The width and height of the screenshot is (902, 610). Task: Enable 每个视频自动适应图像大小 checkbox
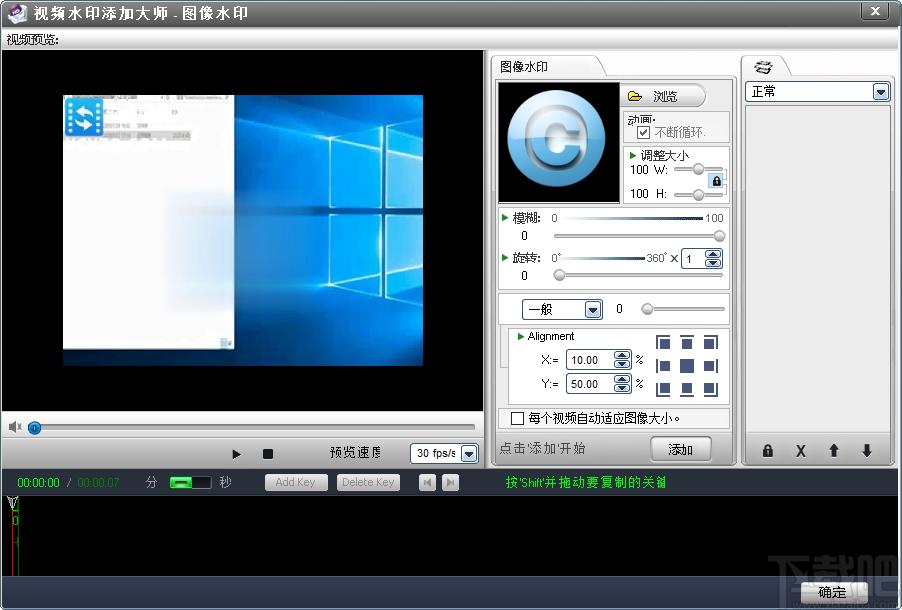click(517, 418)
